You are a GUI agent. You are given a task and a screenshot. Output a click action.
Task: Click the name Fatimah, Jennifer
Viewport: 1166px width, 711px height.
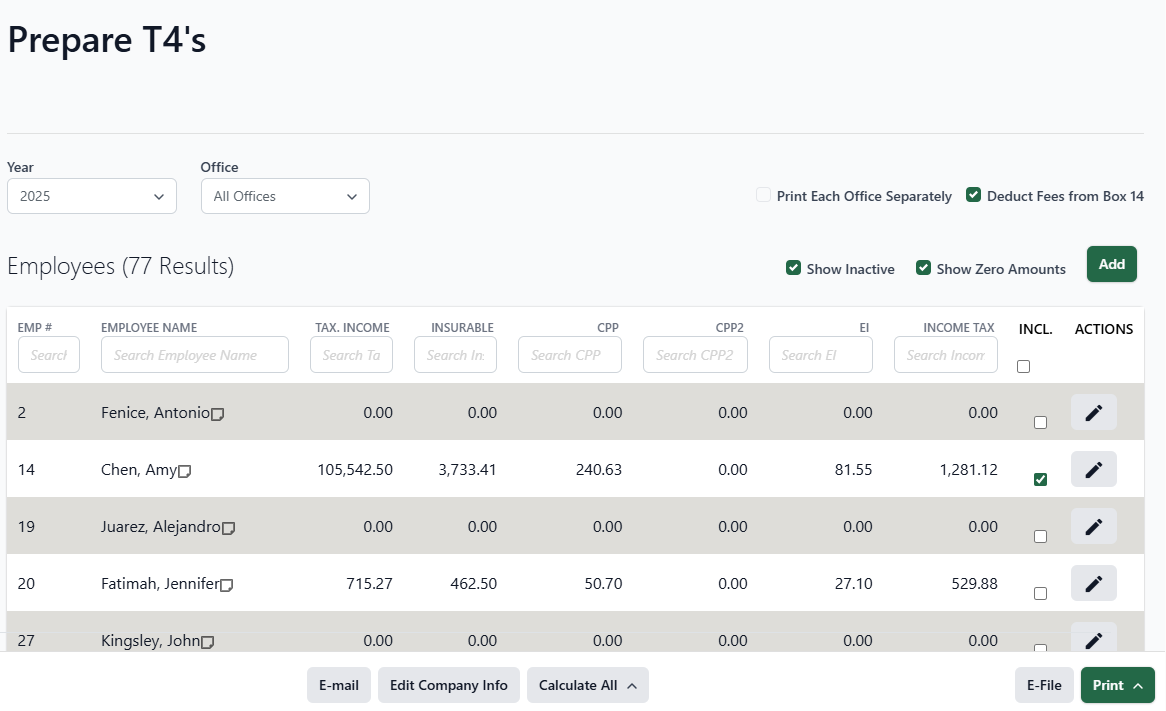160,584
